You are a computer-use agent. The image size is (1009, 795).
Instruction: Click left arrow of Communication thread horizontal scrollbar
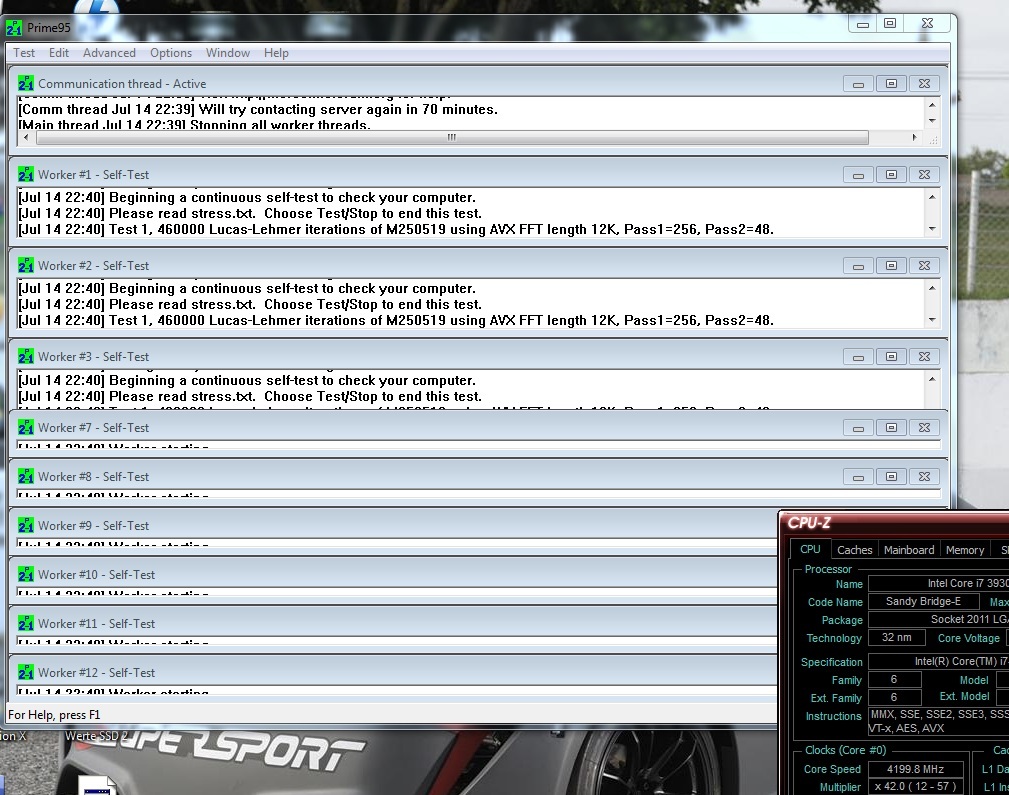(26, 137)
